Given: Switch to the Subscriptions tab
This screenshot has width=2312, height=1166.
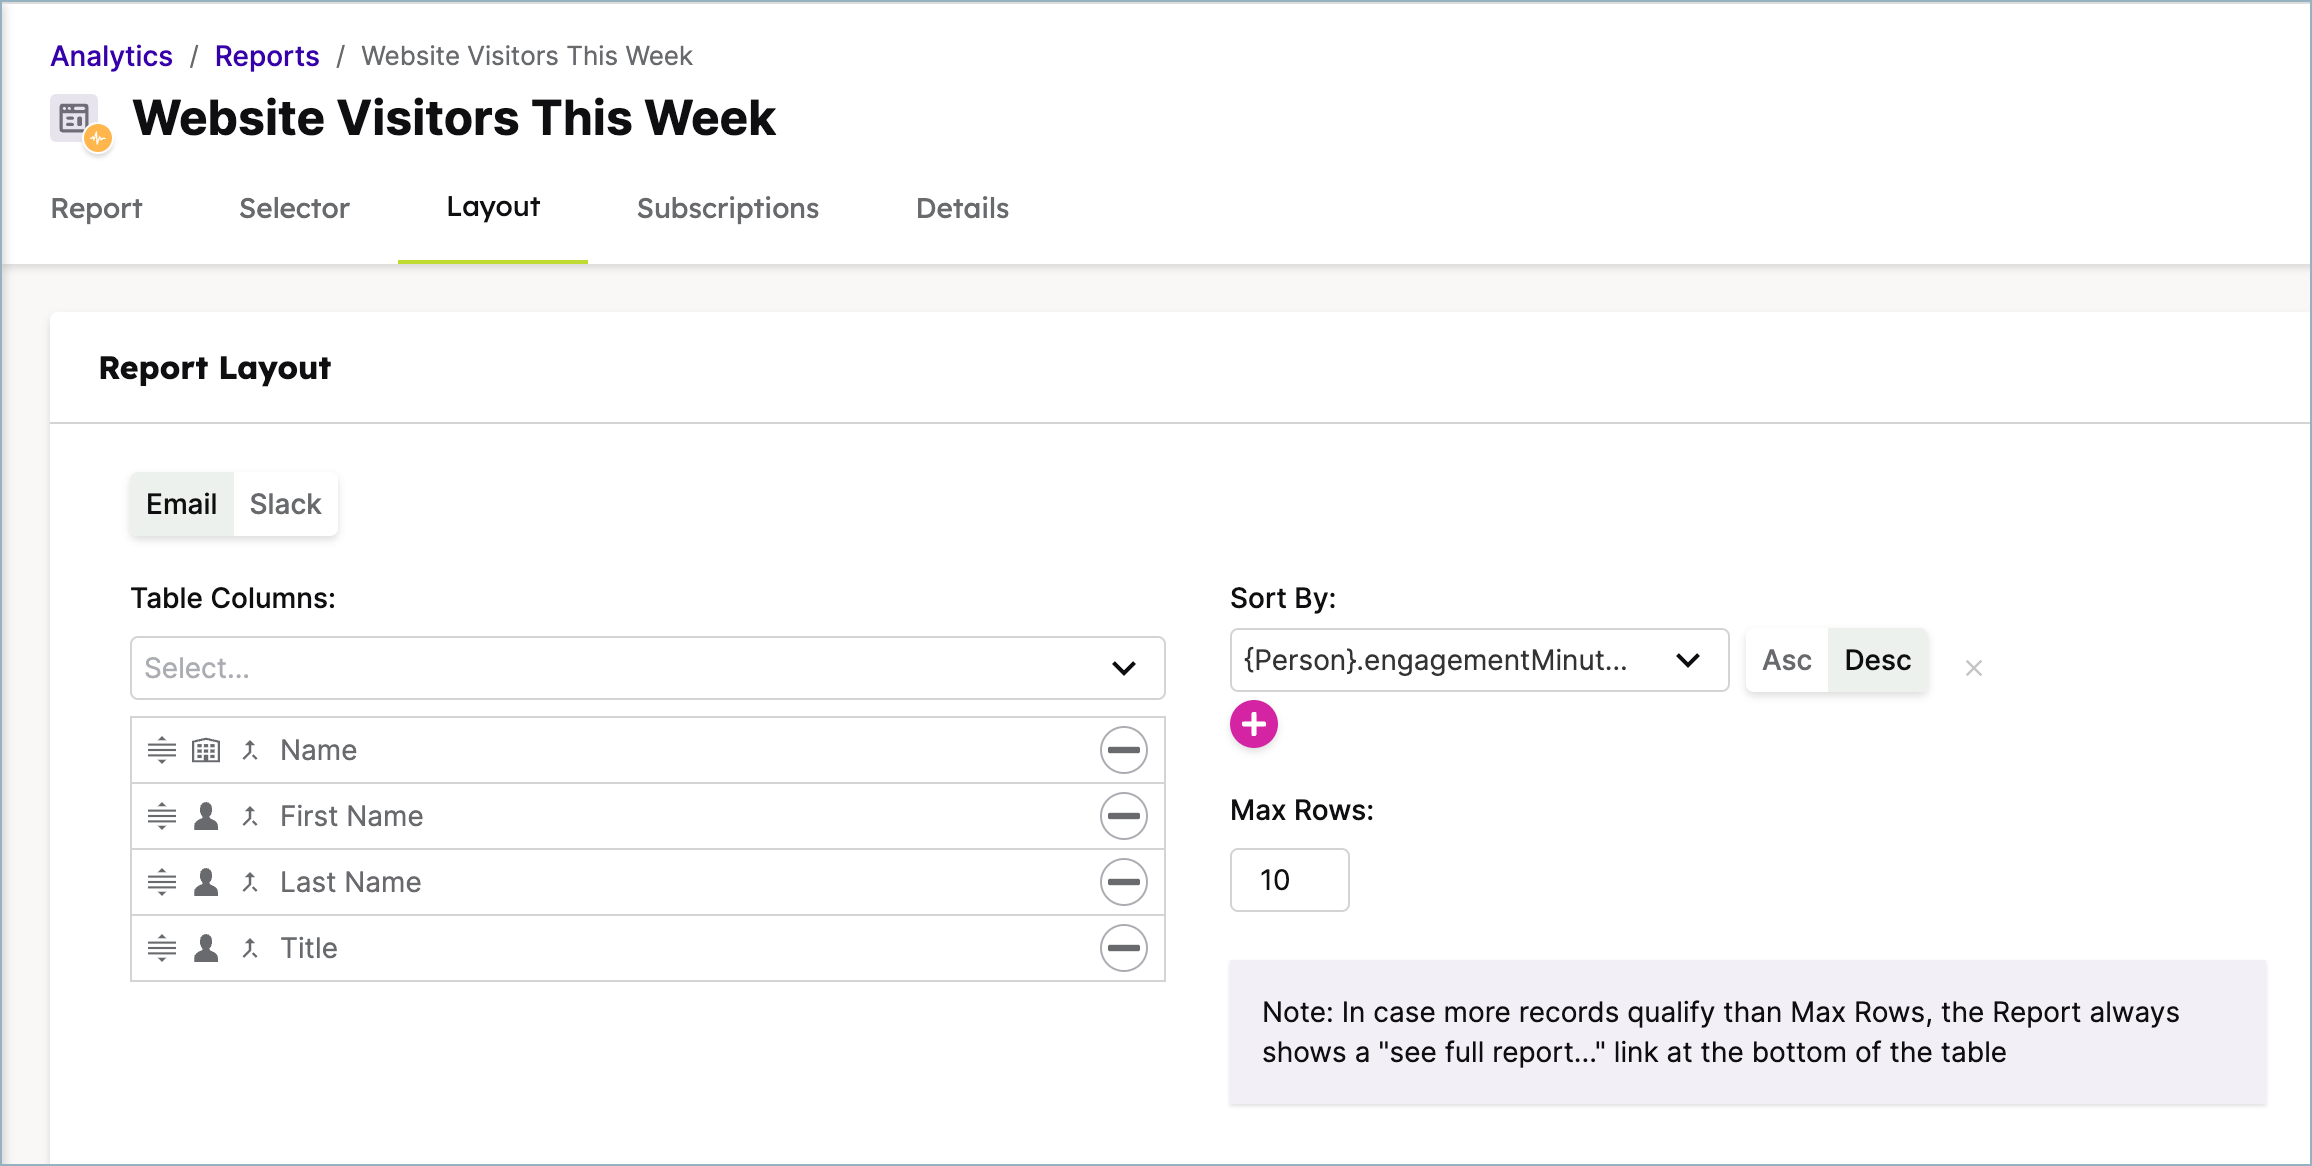Looking at the screenshot, I should coord(728,208).
